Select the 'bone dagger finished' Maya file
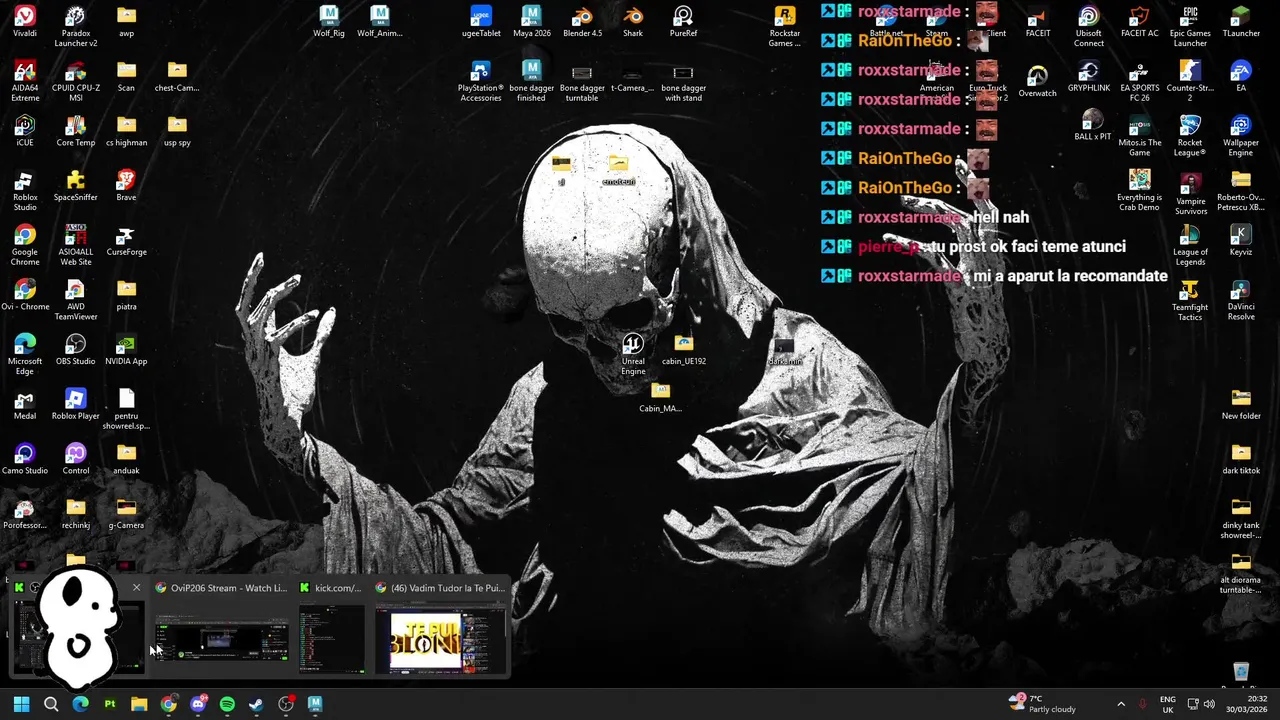This screenshot has height=720, width=1280. [x=531, y=82]
